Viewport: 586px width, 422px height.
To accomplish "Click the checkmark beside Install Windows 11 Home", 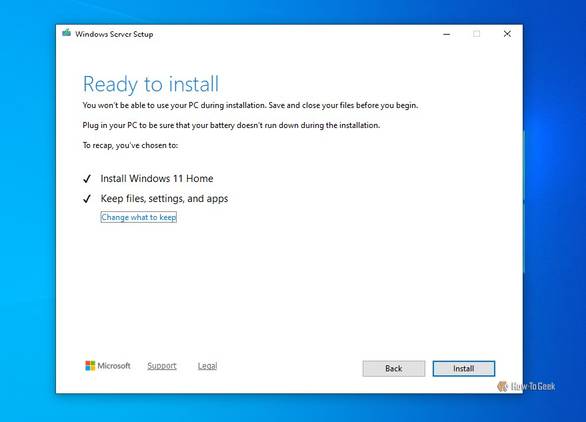I will click(87, 179).
